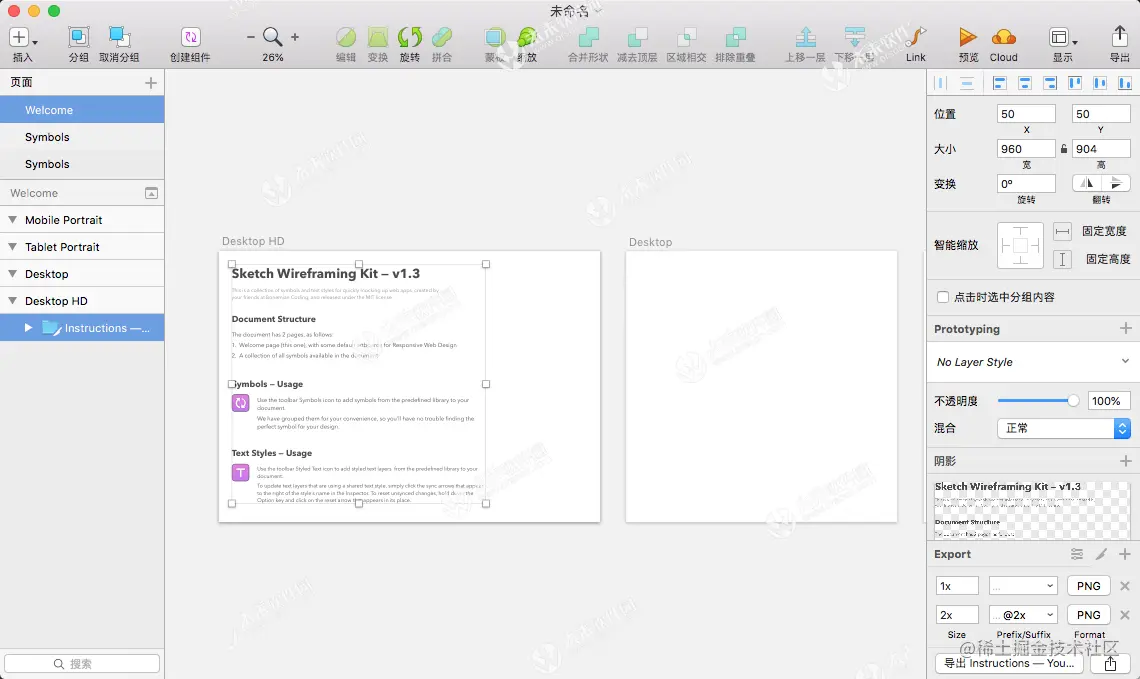Click the align top edges icon
This screenshot has width=1140, height=679.
coord(1075,84)
